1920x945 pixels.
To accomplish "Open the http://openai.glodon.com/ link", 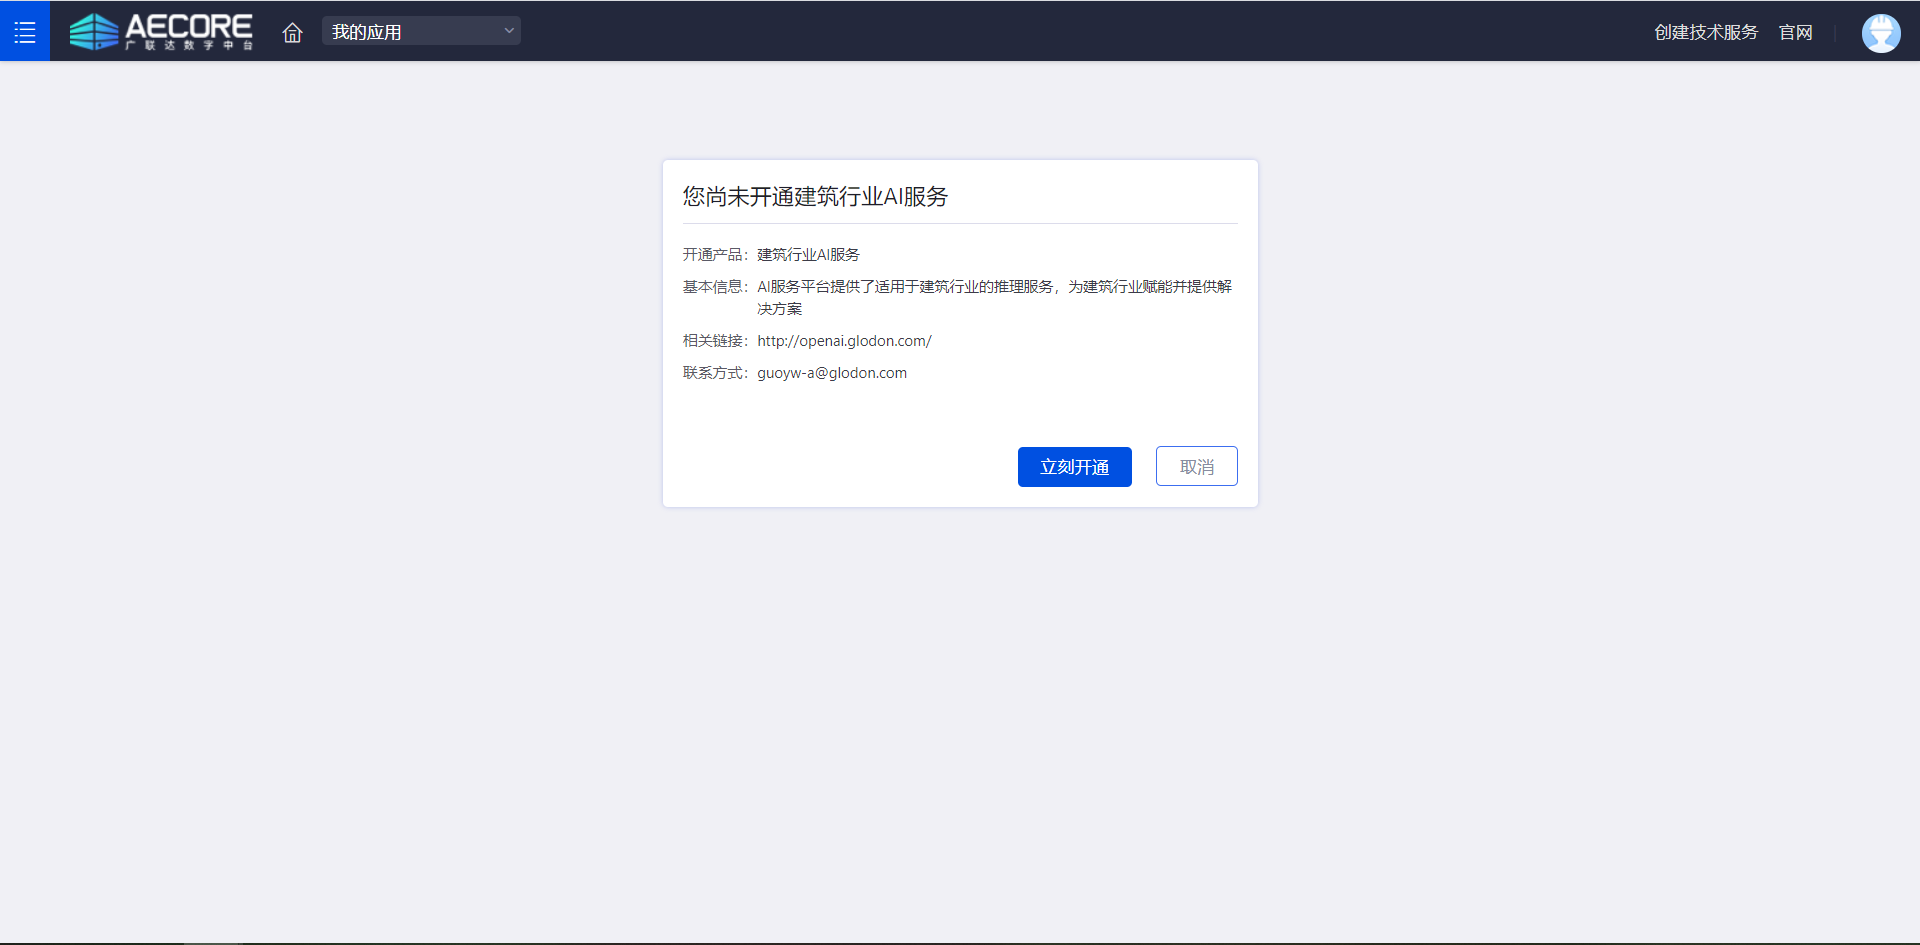I will coord(844,341).
